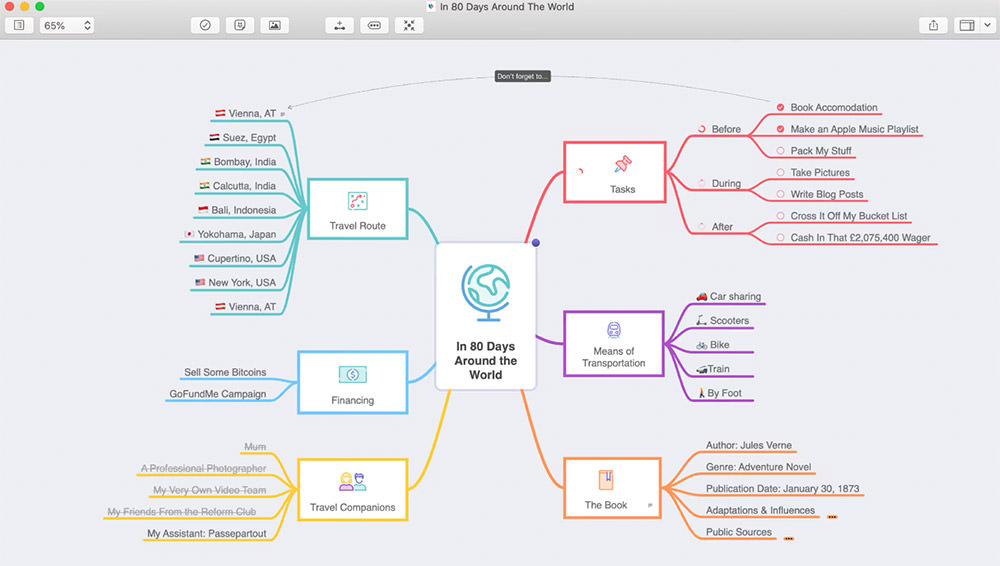Click the add note toolbar button
The height and width of the screenshot is (566, 1000).
point(240,26)
